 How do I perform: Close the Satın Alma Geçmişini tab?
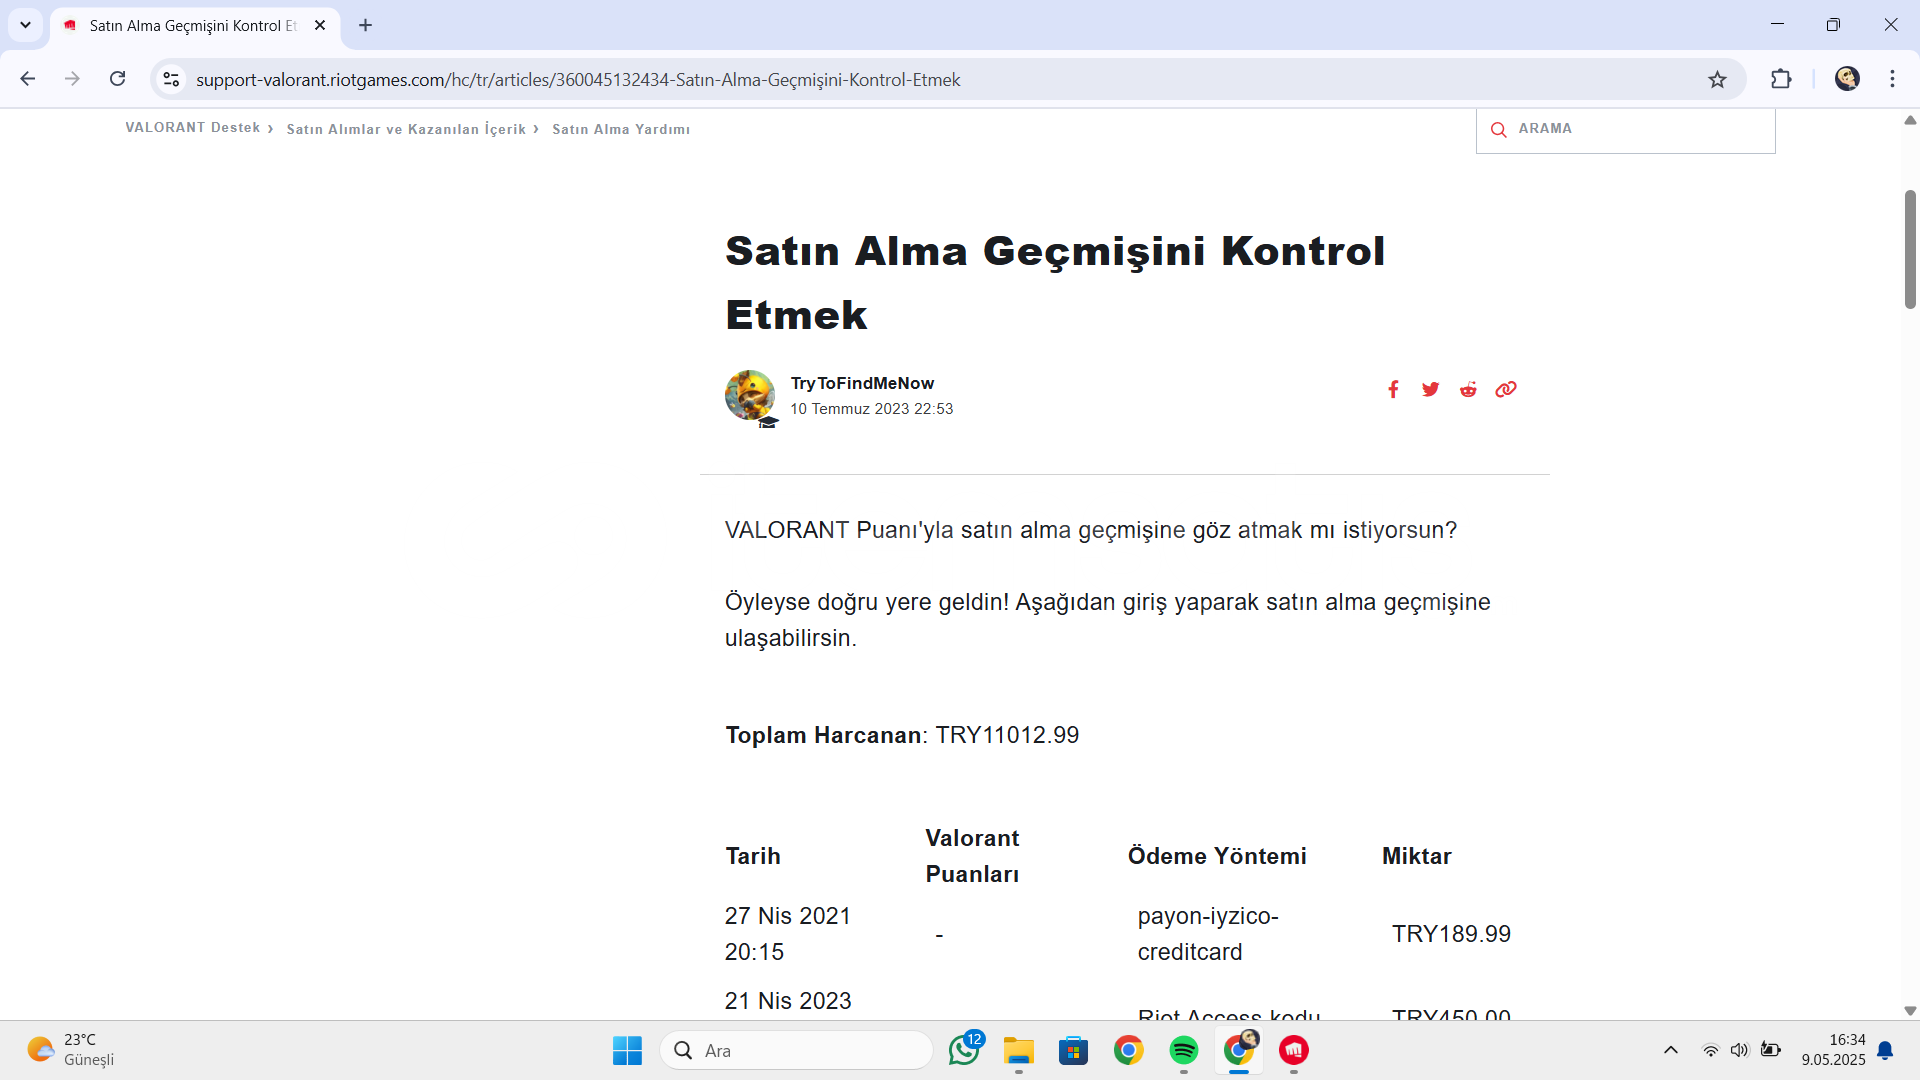coord(320,25)
